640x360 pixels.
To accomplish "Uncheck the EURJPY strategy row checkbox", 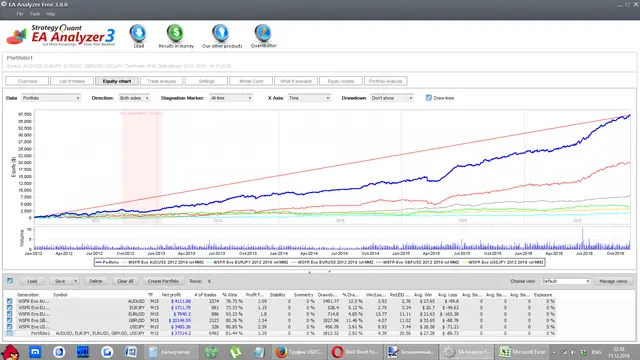I will click(9, 308).
